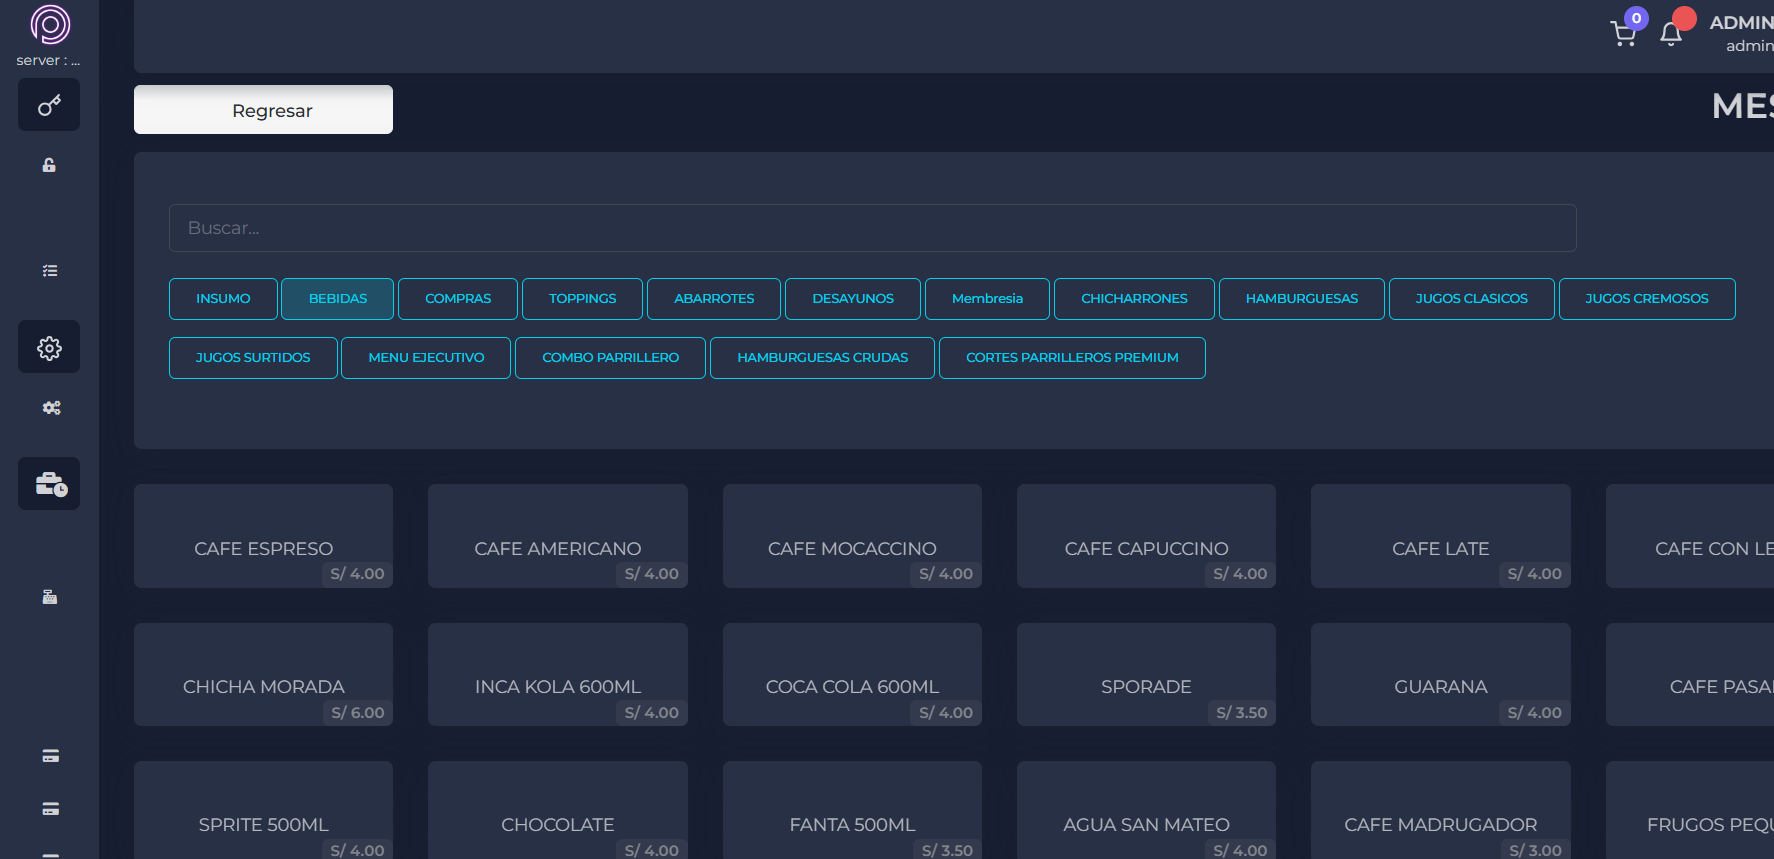Open the key icon sidebar item

coord(49,105)
